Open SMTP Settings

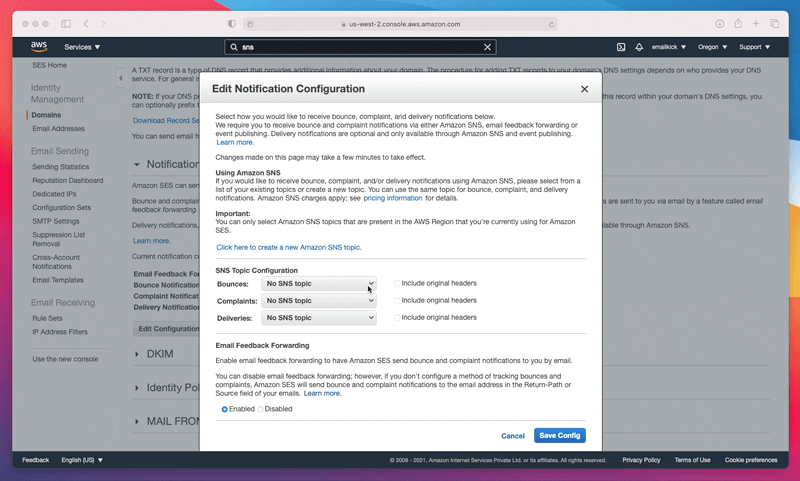[x=56, y=221]
